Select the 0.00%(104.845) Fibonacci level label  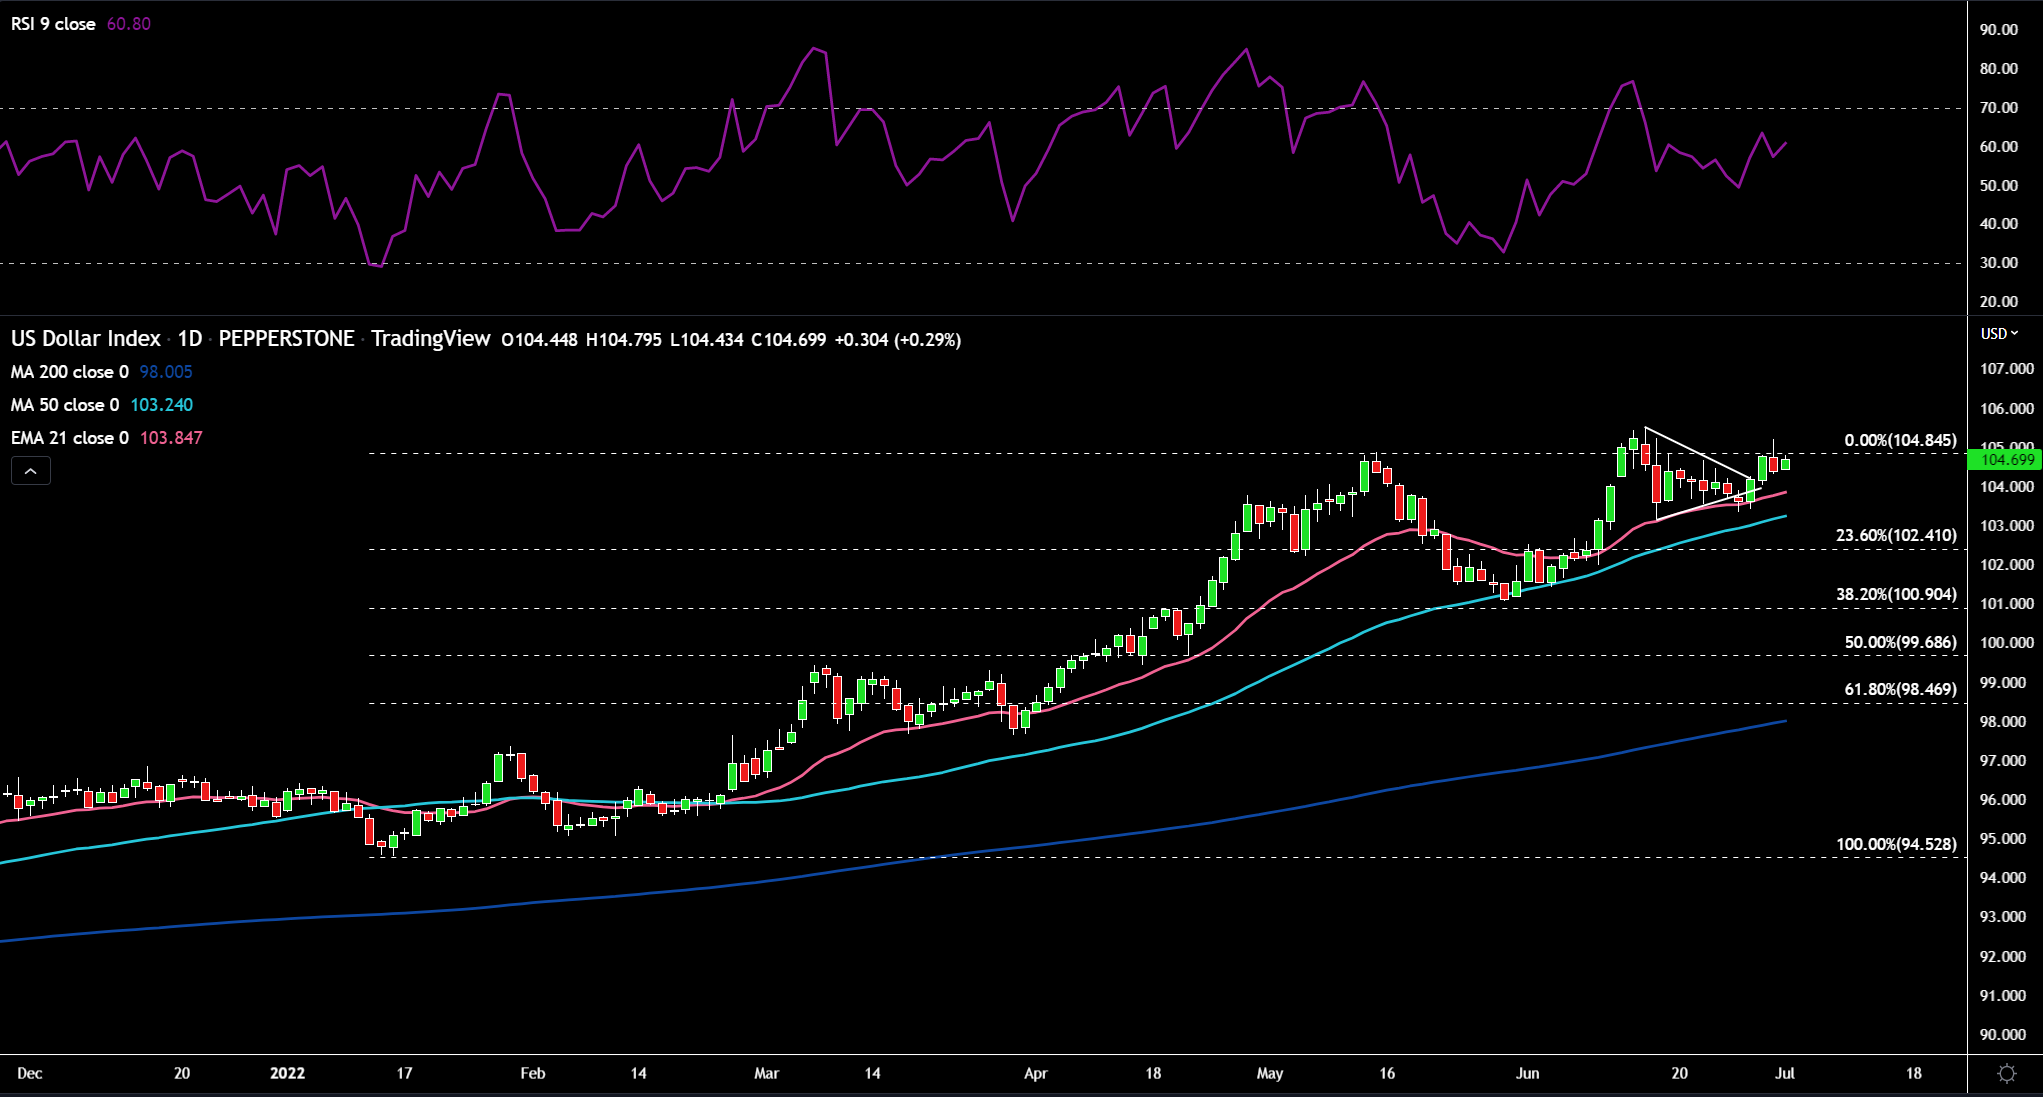pos(1900,440)
